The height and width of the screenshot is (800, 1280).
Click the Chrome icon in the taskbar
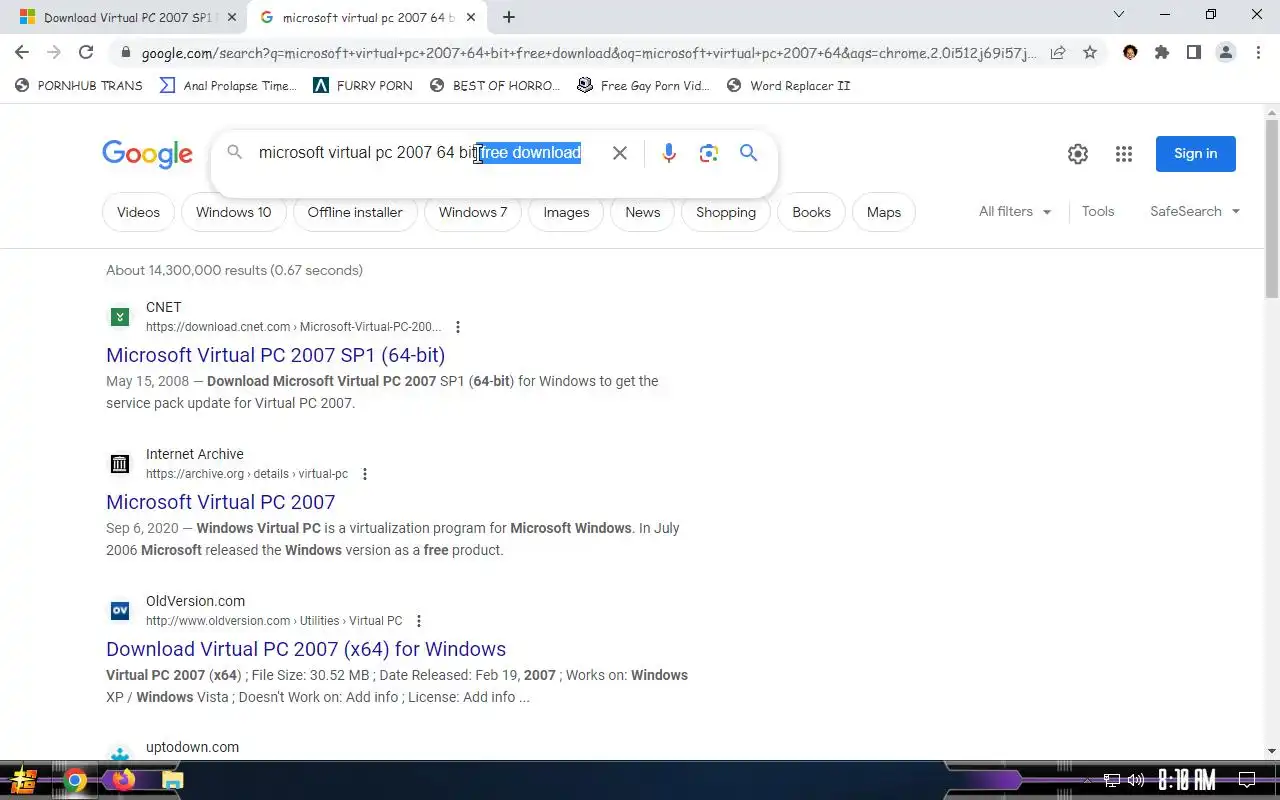(x=75, y=780)
